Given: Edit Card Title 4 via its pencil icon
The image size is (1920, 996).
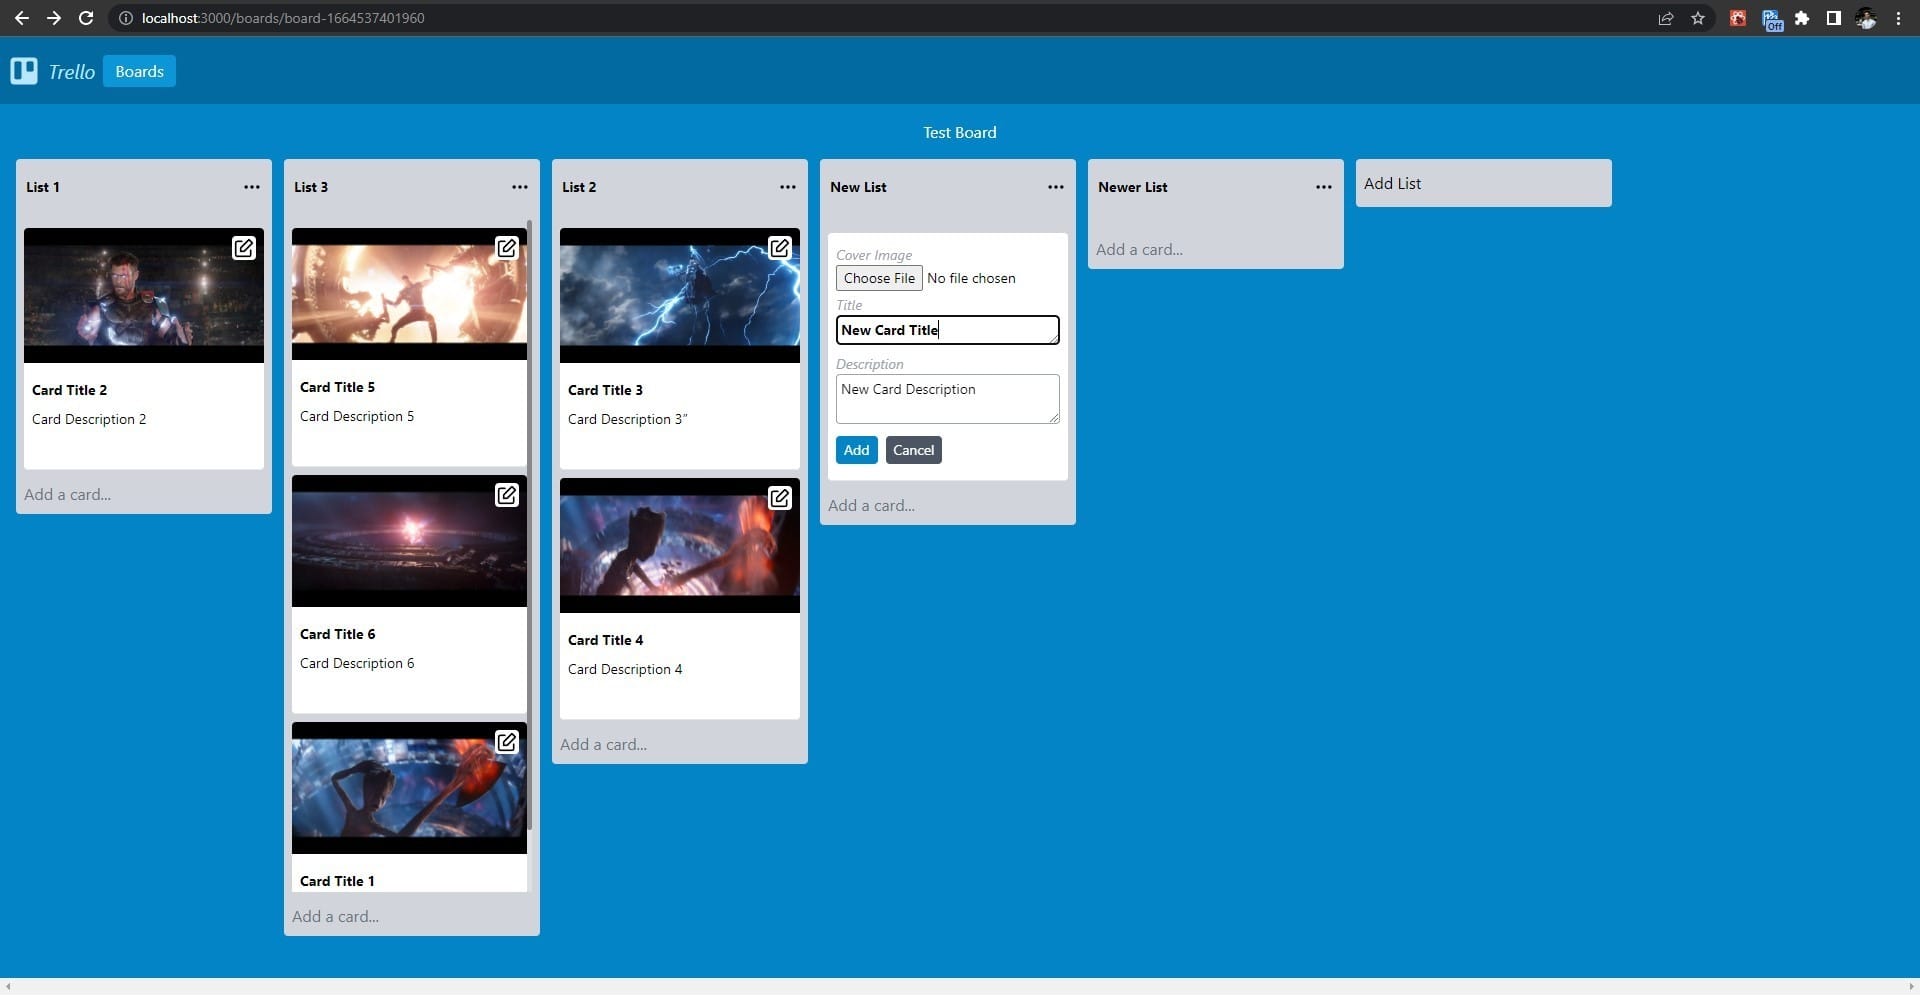Looking at the screenshot, I should pyautogui.click(x=779, y=497).
